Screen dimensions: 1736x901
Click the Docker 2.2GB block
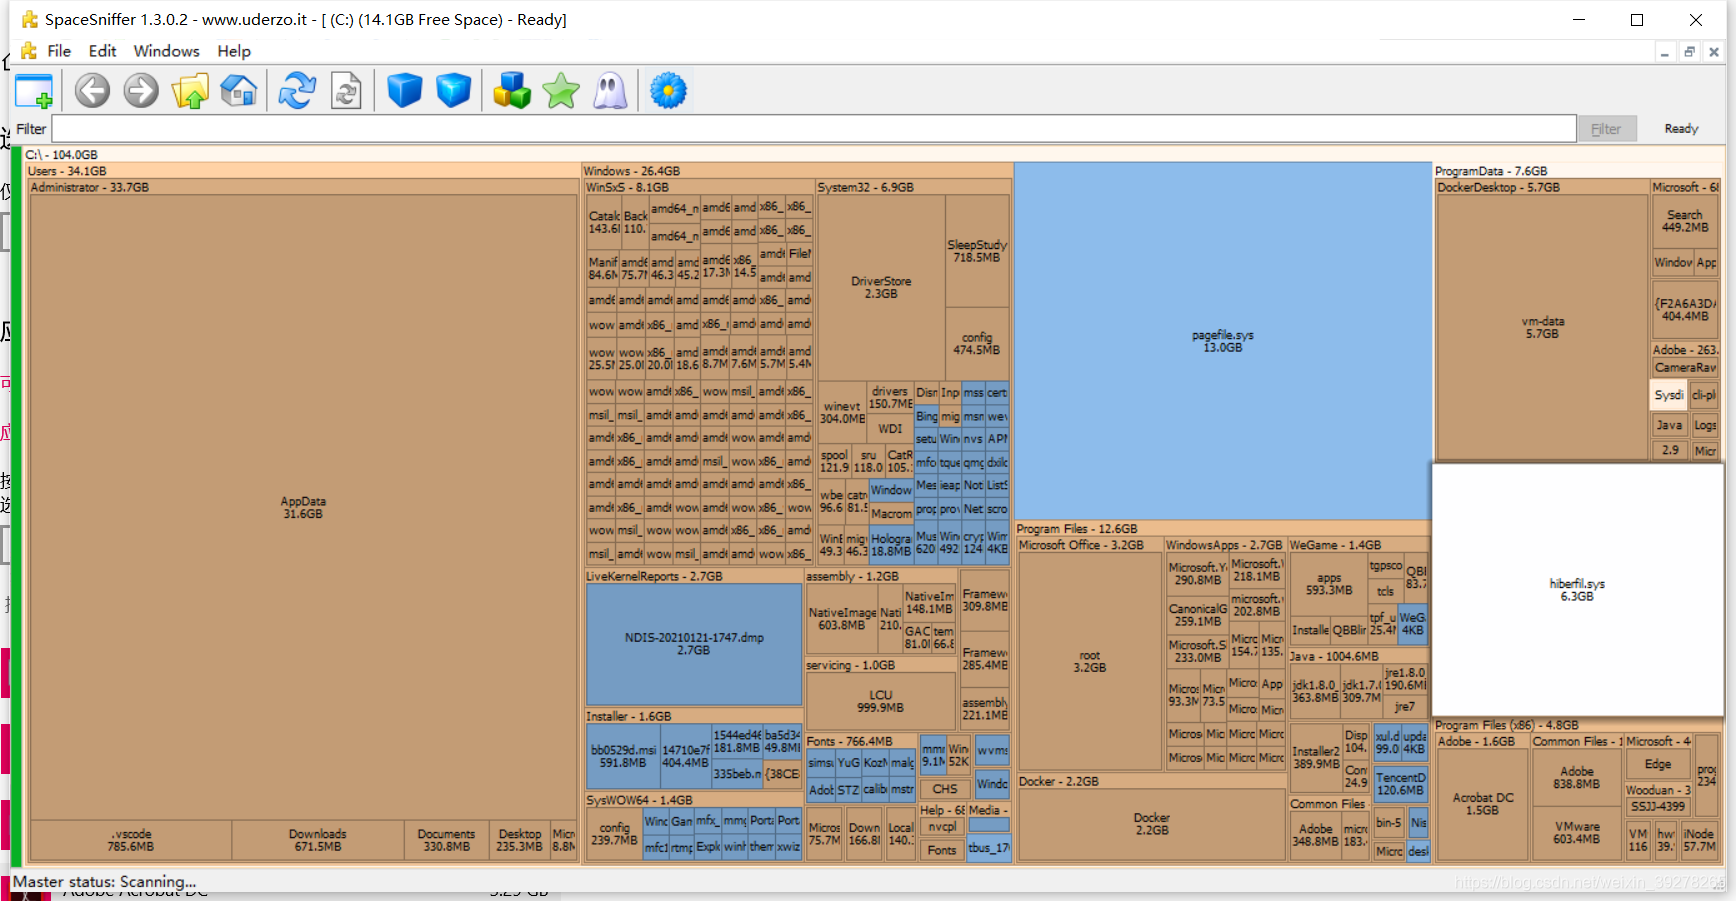(1151, 824)
